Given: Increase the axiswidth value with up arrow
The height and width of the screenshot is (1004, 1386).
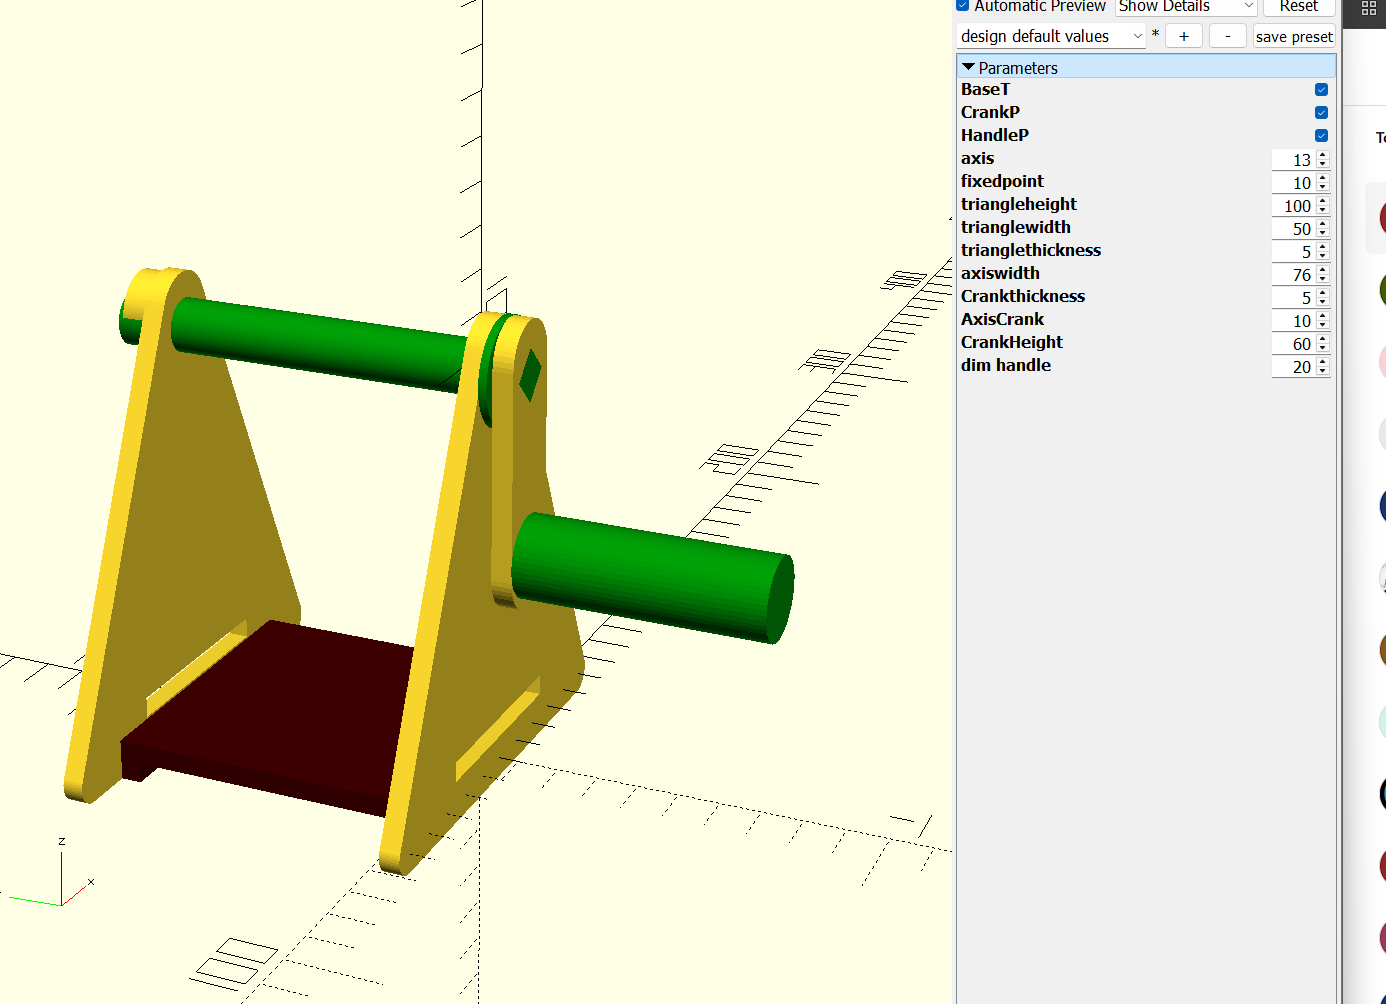Looking at the screenshot, I should pyautogui.click(x=1323, y=270).
